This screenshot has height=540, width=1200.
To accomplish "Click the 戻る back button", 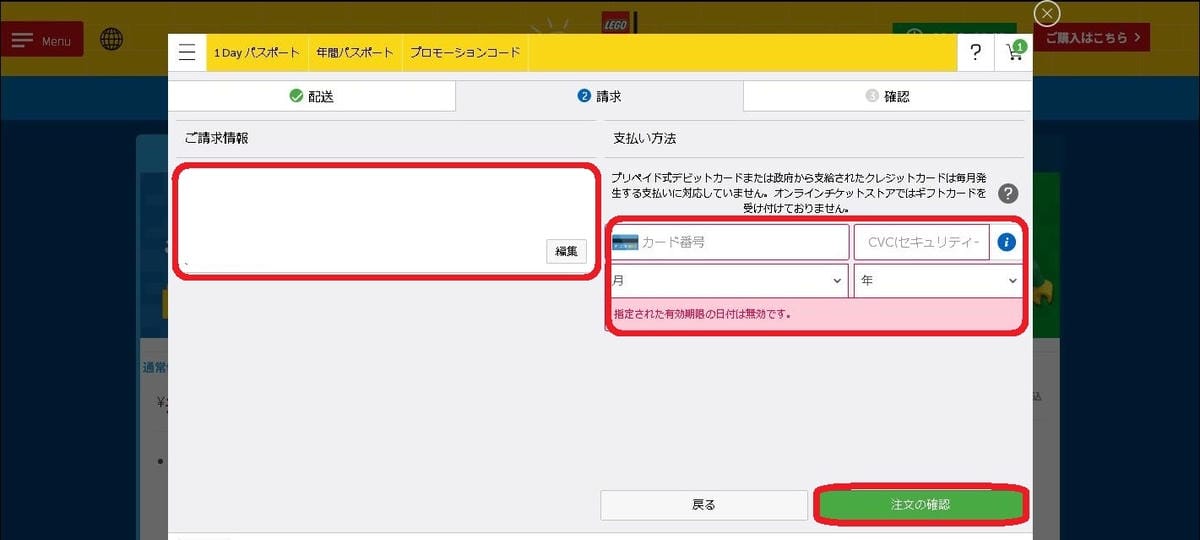I will (x=704, y=505).
